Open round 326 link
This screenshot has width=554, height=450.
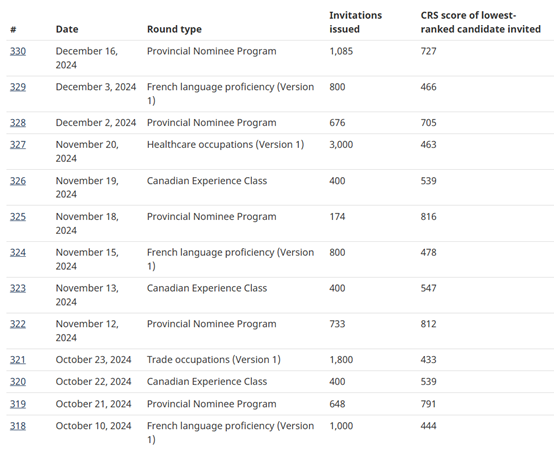pyautogui.click(x=18, y=181)
